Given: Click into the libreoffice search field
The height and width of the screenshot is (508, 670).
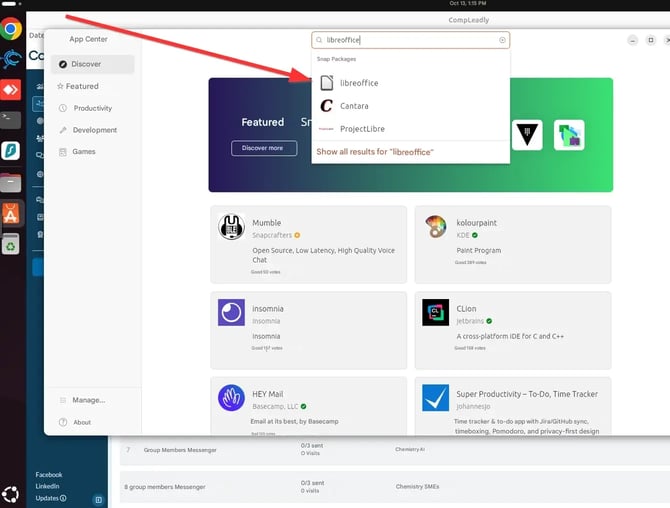Looking at the screenshot, I should pyautogui.click(x=410, y=41).
